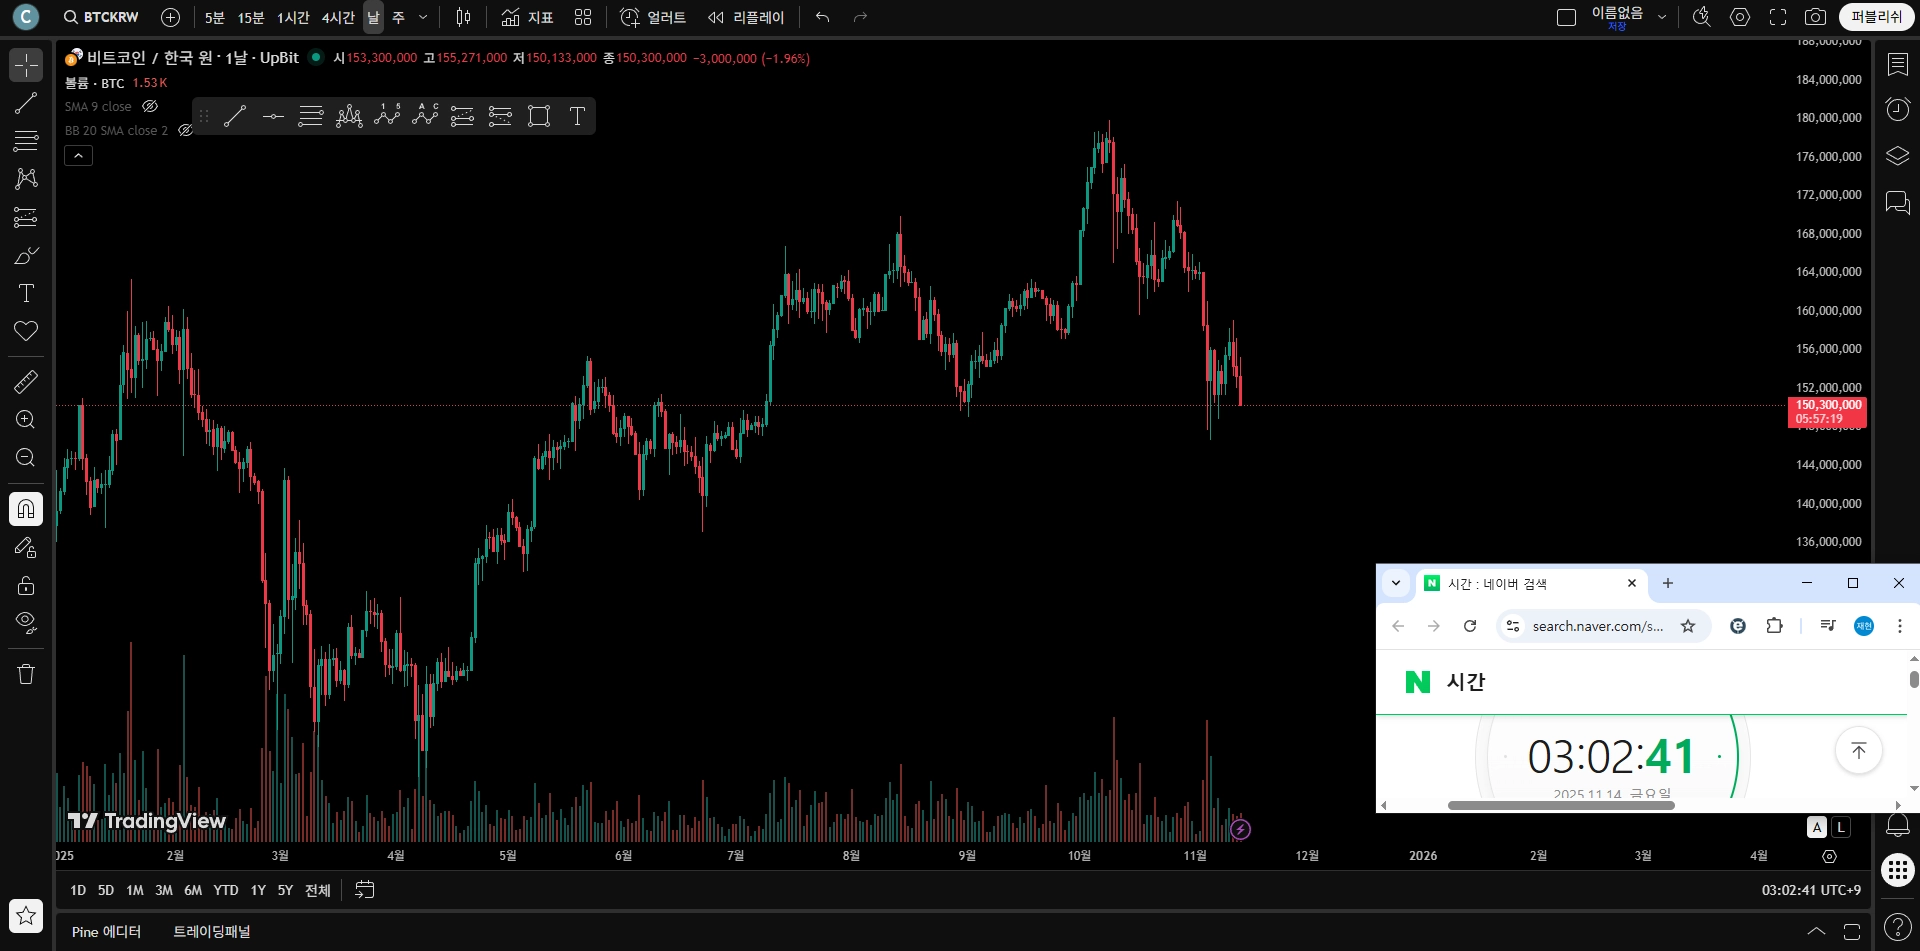The height and width of the screenshot is (951, 1920).
Task: Expand the bottom panel with the up chevron
Action: pyautogui.click(x=1816, y=931)
